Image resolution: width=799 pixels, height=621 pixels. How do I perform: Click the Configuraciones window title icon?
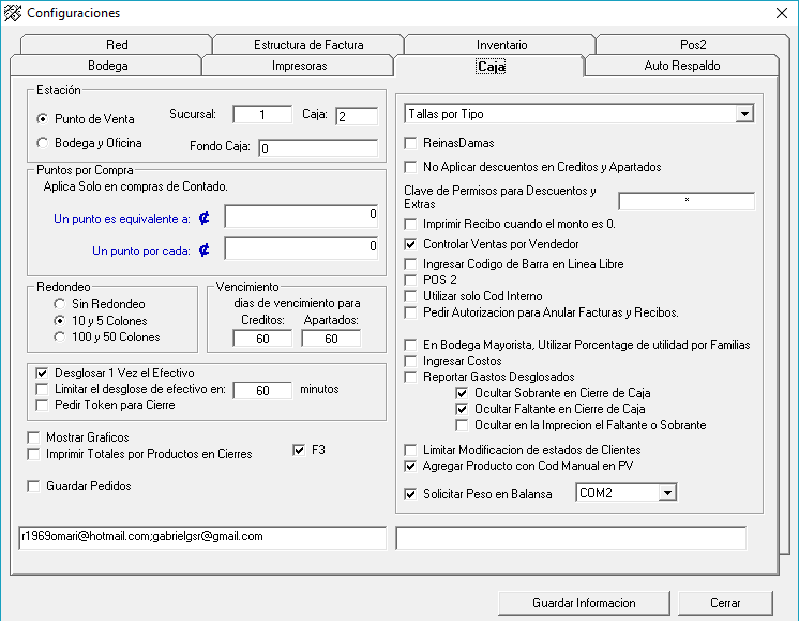tap(13, 13)
